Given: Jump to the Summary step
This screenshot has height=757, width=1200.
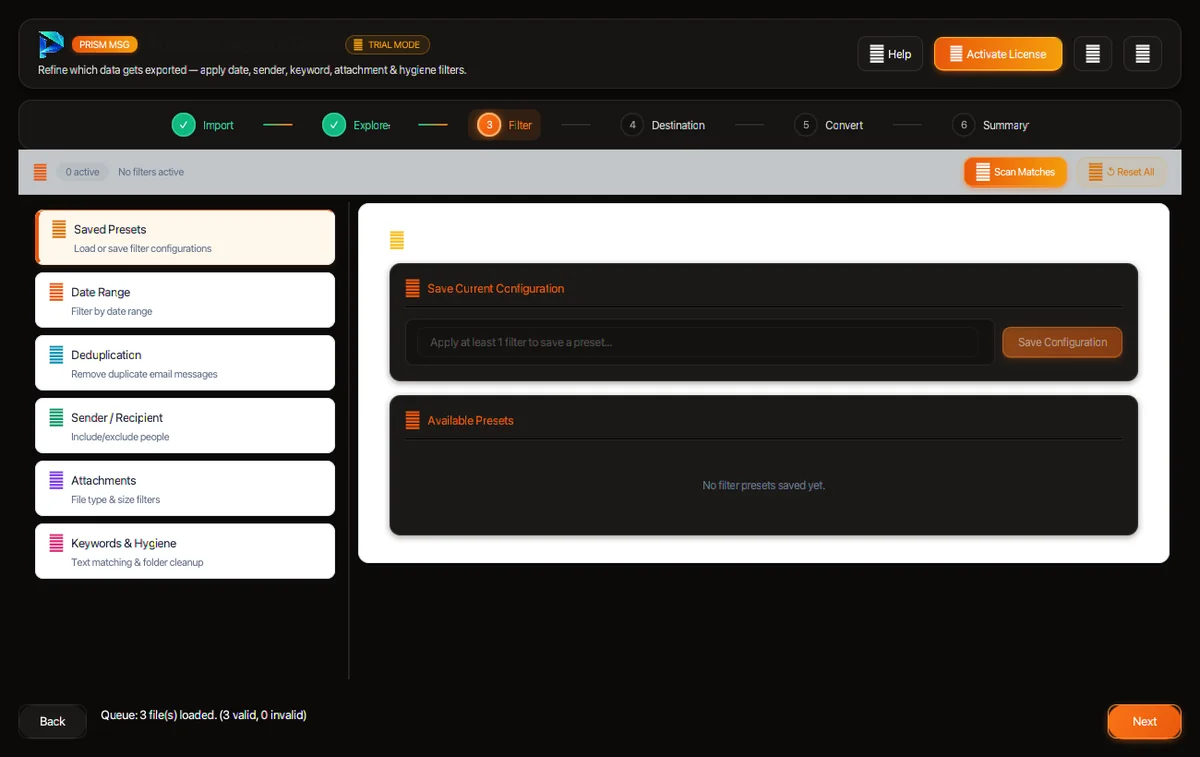Looking at the screenshot, I should pos(991,125).
